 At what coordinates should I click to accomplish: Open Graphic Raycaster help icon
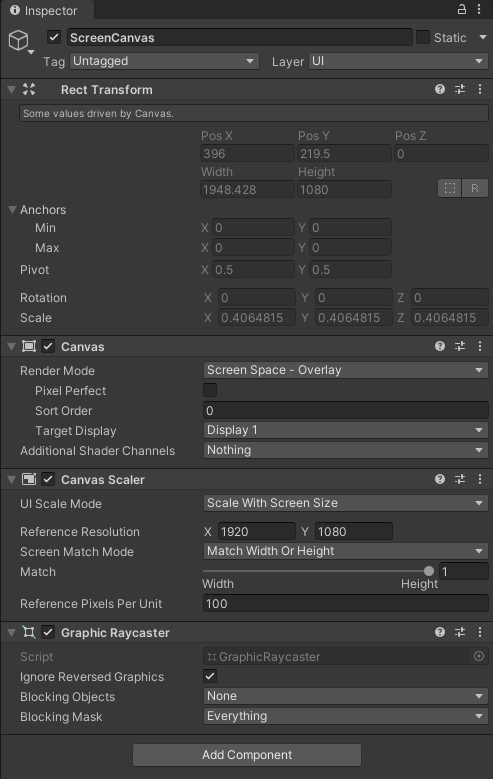(x=440, y=632)
